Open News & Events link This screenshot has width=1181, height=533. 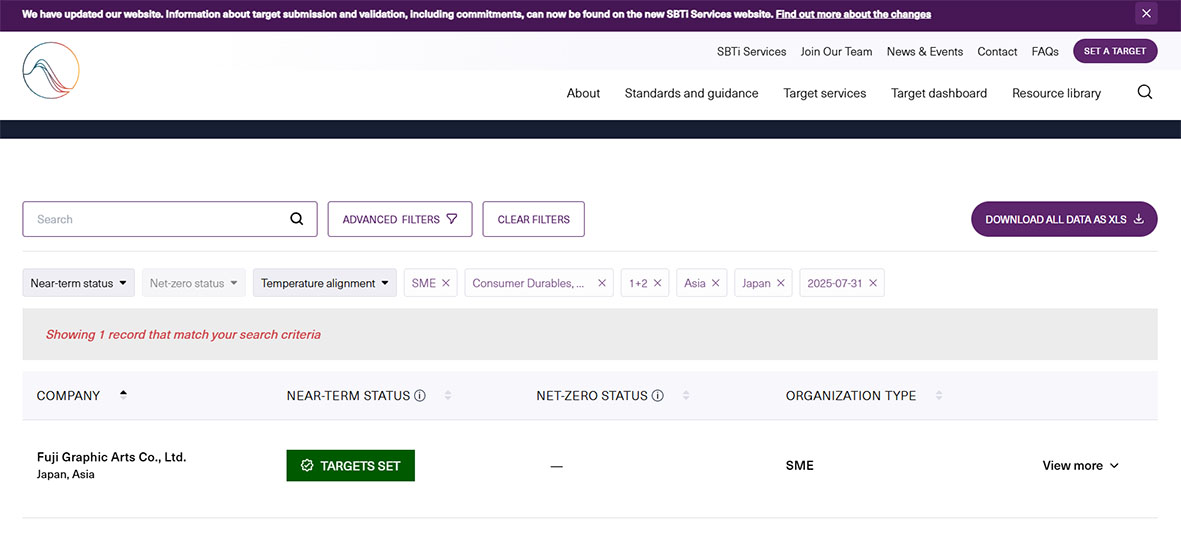pyautogui.click(x=924, y=52)
